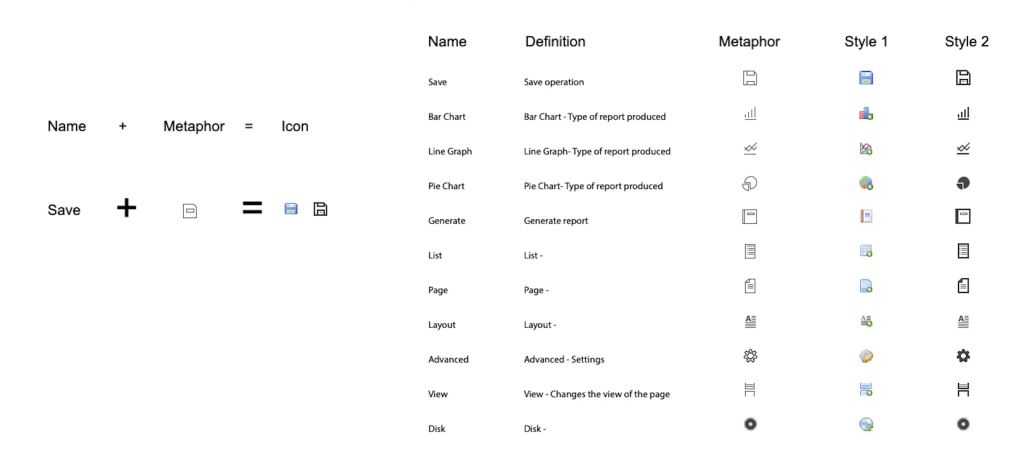Click the Bar Chart icon in Style 2 column

pyautogui.click(x=965, y=115)
